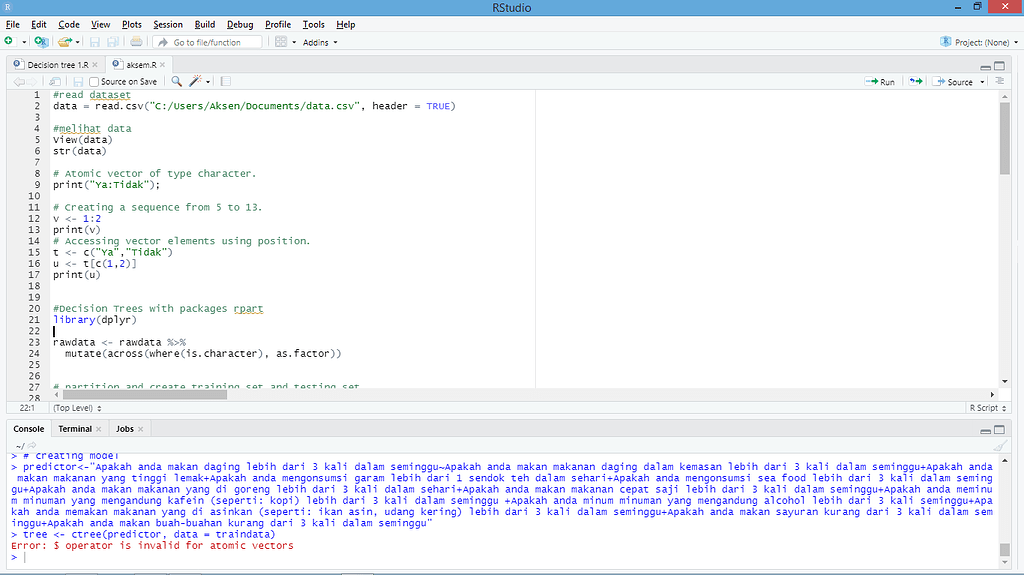The height and width of the screenshot is (575, 1024).
Task: Enable the Source on Save checkbox
Action: 94,82
